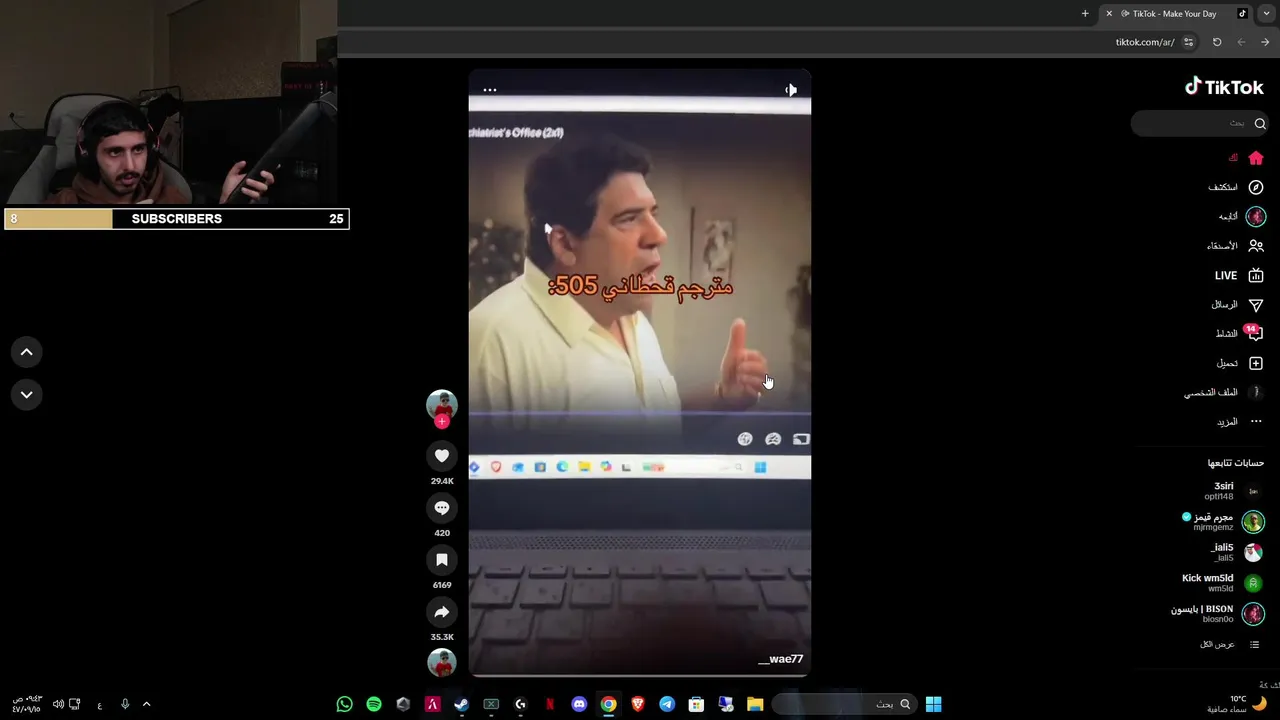Screen dimensions: 1280x720
Task: Open Netflix from the taskbar
Action: click(549, 704)
